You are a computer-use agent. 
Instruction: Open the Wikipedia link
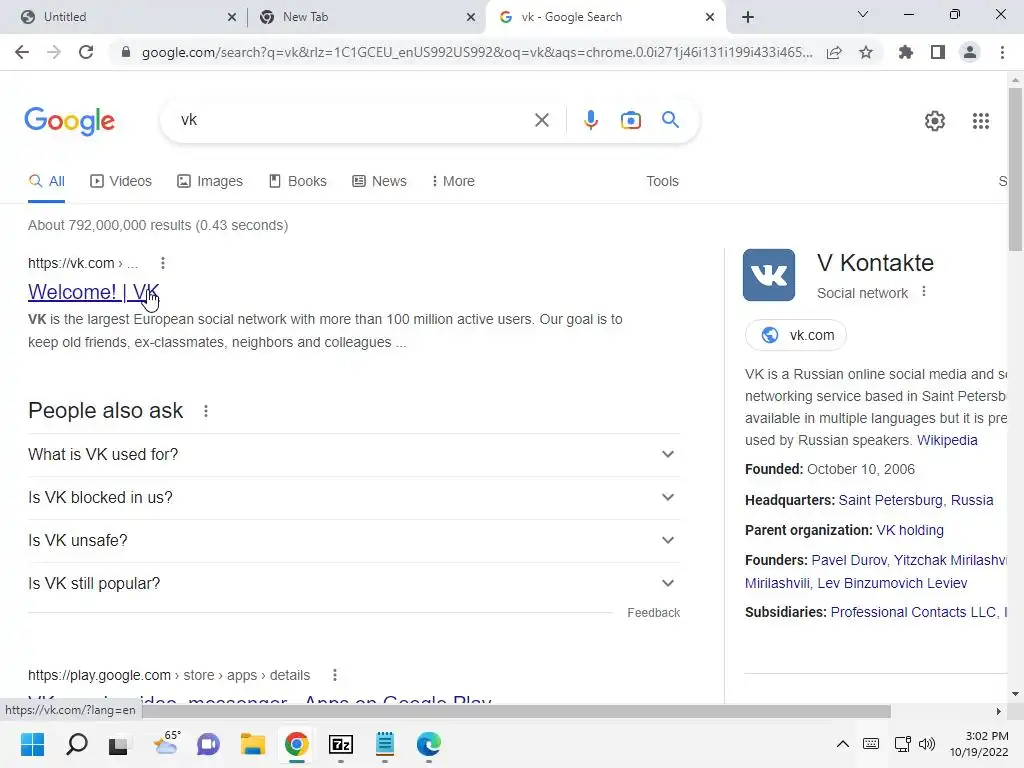[947, 440]
